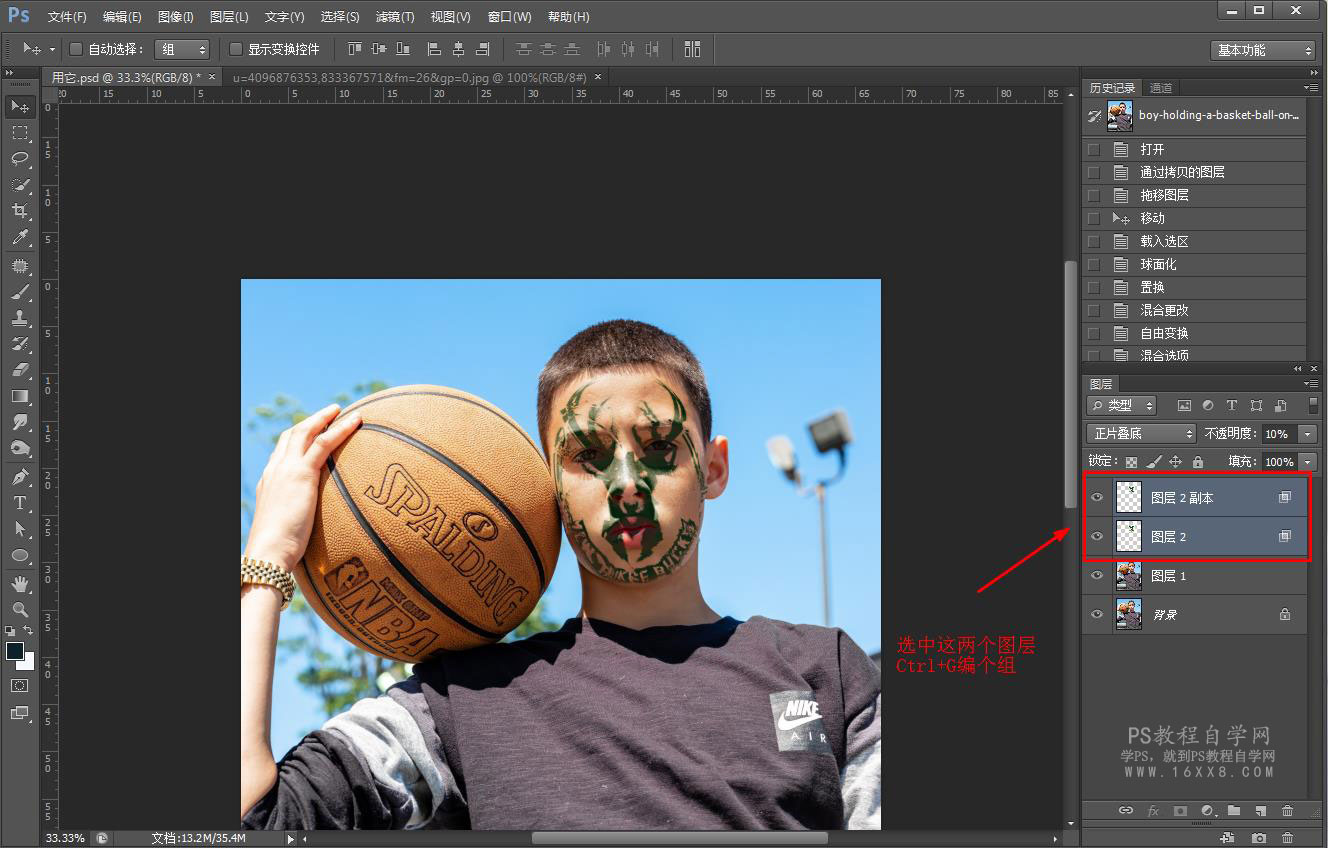Open the 正片叠底 blend mode dropdown

1142,434
